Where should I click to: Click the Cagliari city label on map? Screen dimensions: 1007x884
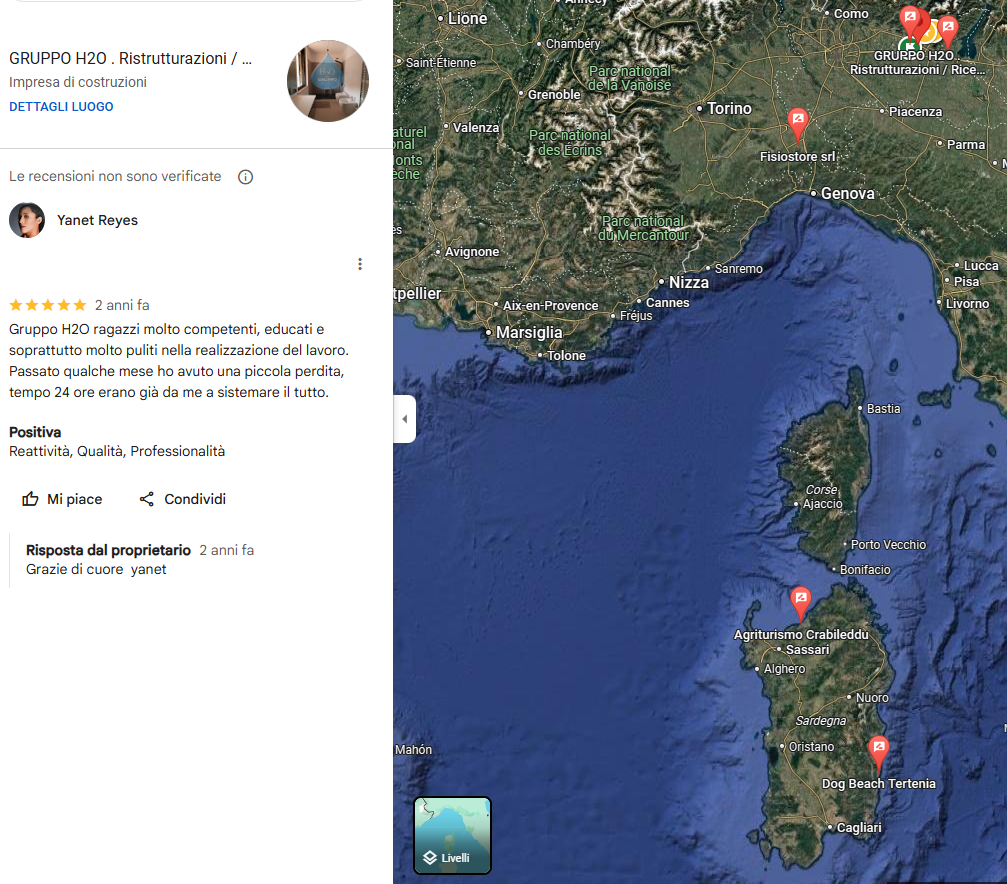pos(859,827)
